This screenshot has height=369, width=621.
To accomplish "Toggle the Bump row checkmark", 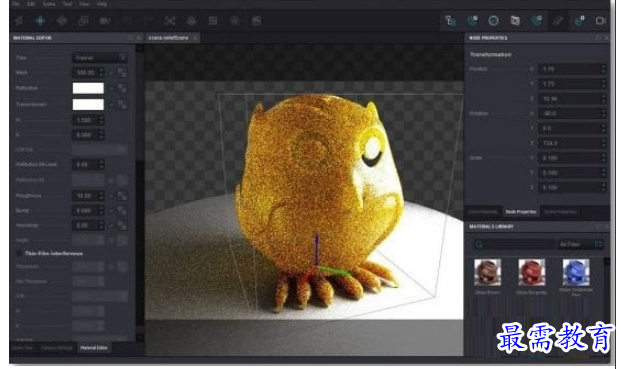I will [x=111, y=211].
